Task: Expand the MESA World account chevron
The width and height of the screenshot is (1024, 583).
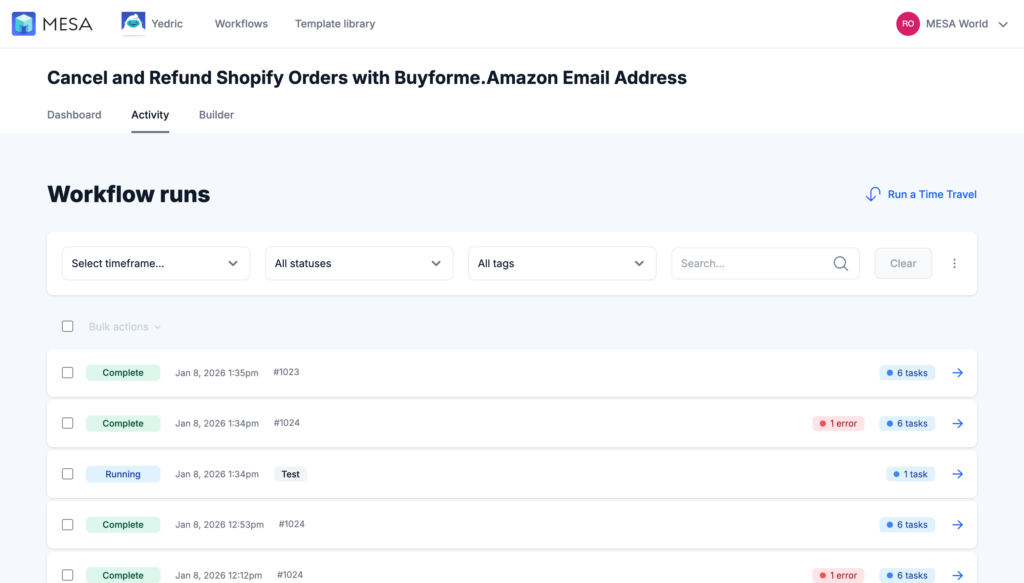Action: [x=1003, y=24]
